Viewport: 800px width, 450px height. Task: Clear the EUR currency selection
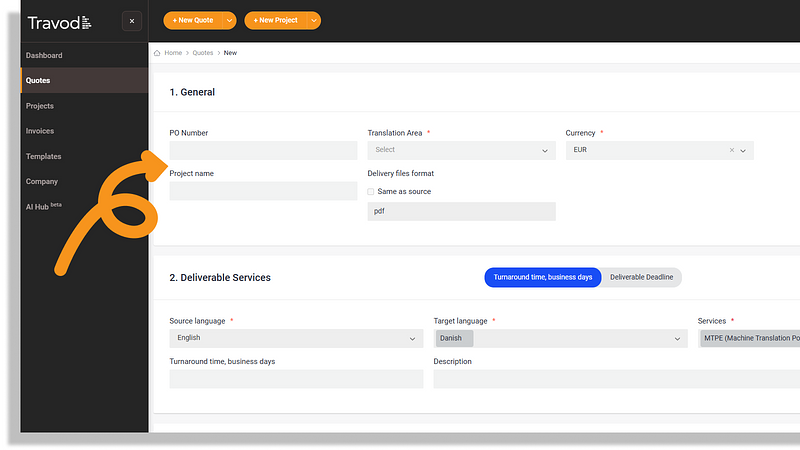(731, 150)
